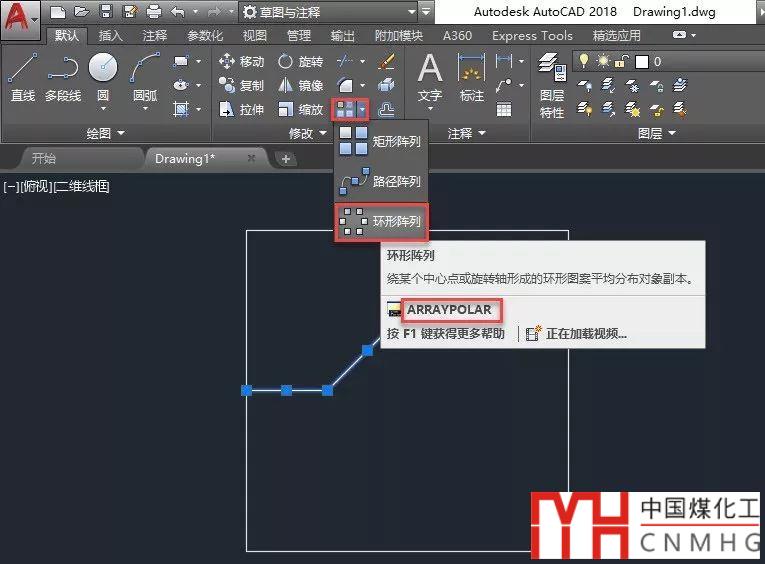765x564 pixels.
Task: Click the blue grip at polyline's left end
Action: coord(246,390)
